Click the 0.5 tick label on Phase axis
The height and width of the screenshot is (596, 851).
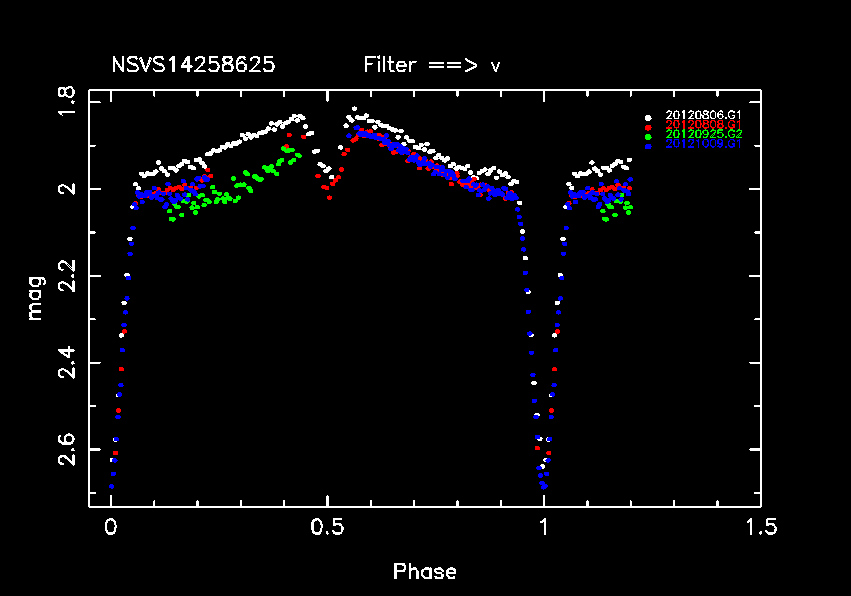click(x=327, y=527)
